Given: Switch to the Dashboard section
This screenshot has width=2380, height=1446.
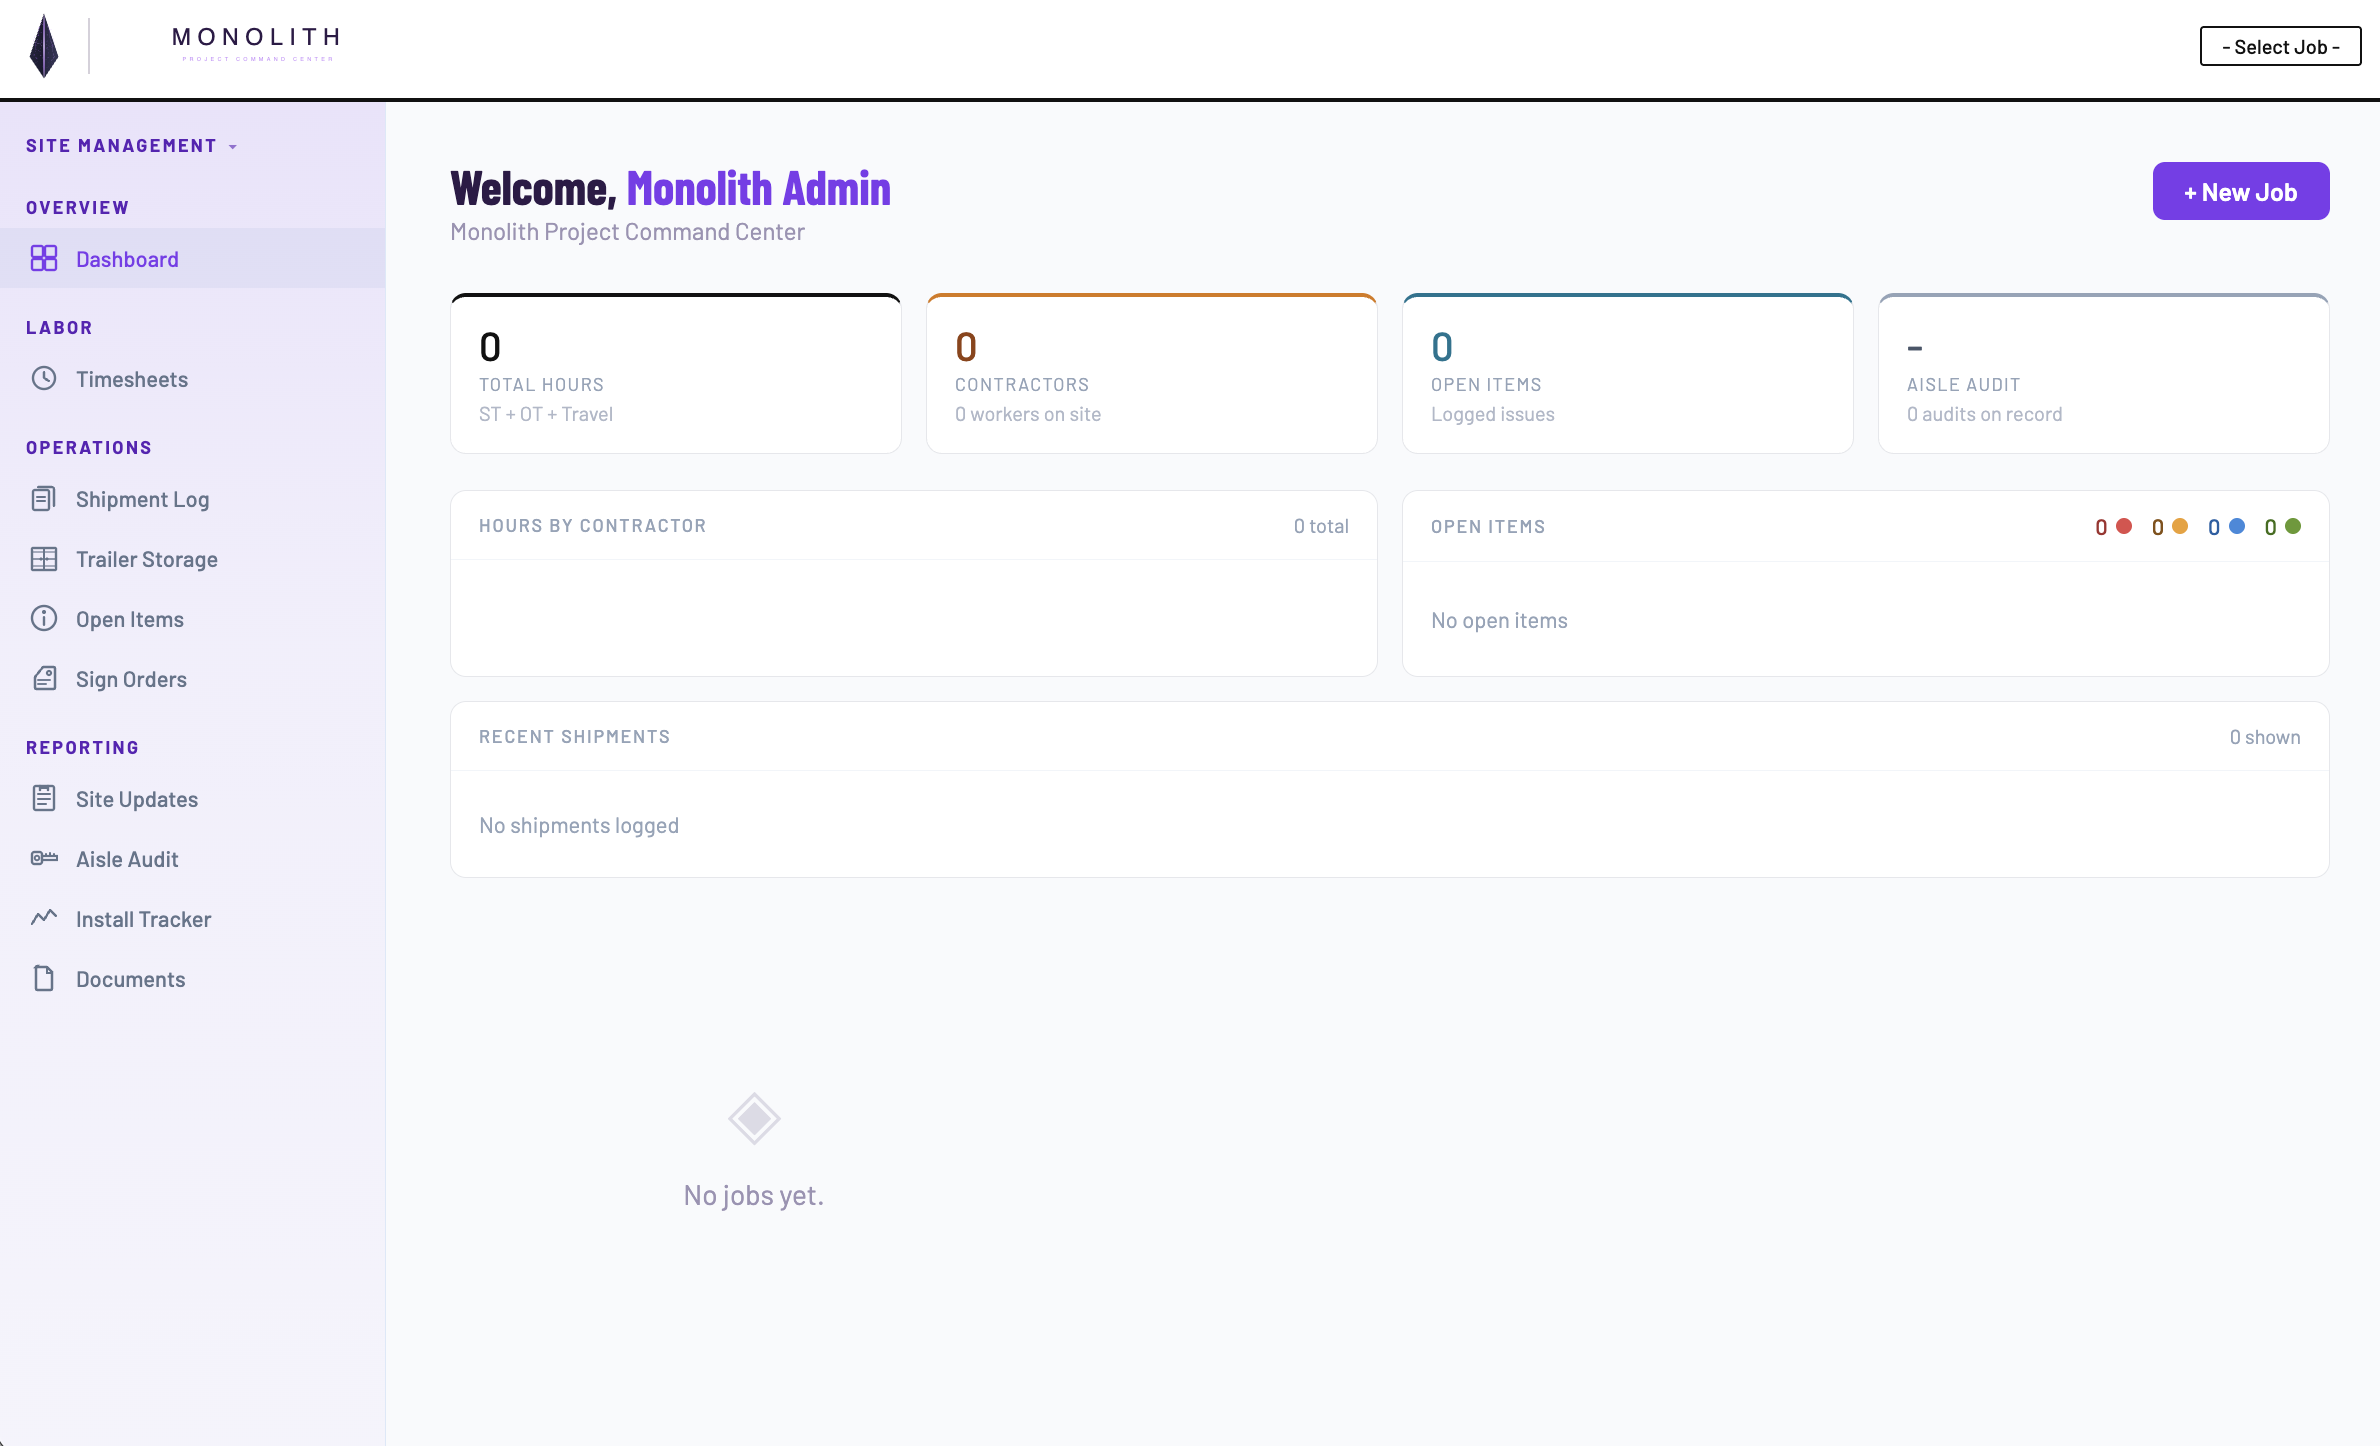Looking at the screenshot, I should [127, 258].
